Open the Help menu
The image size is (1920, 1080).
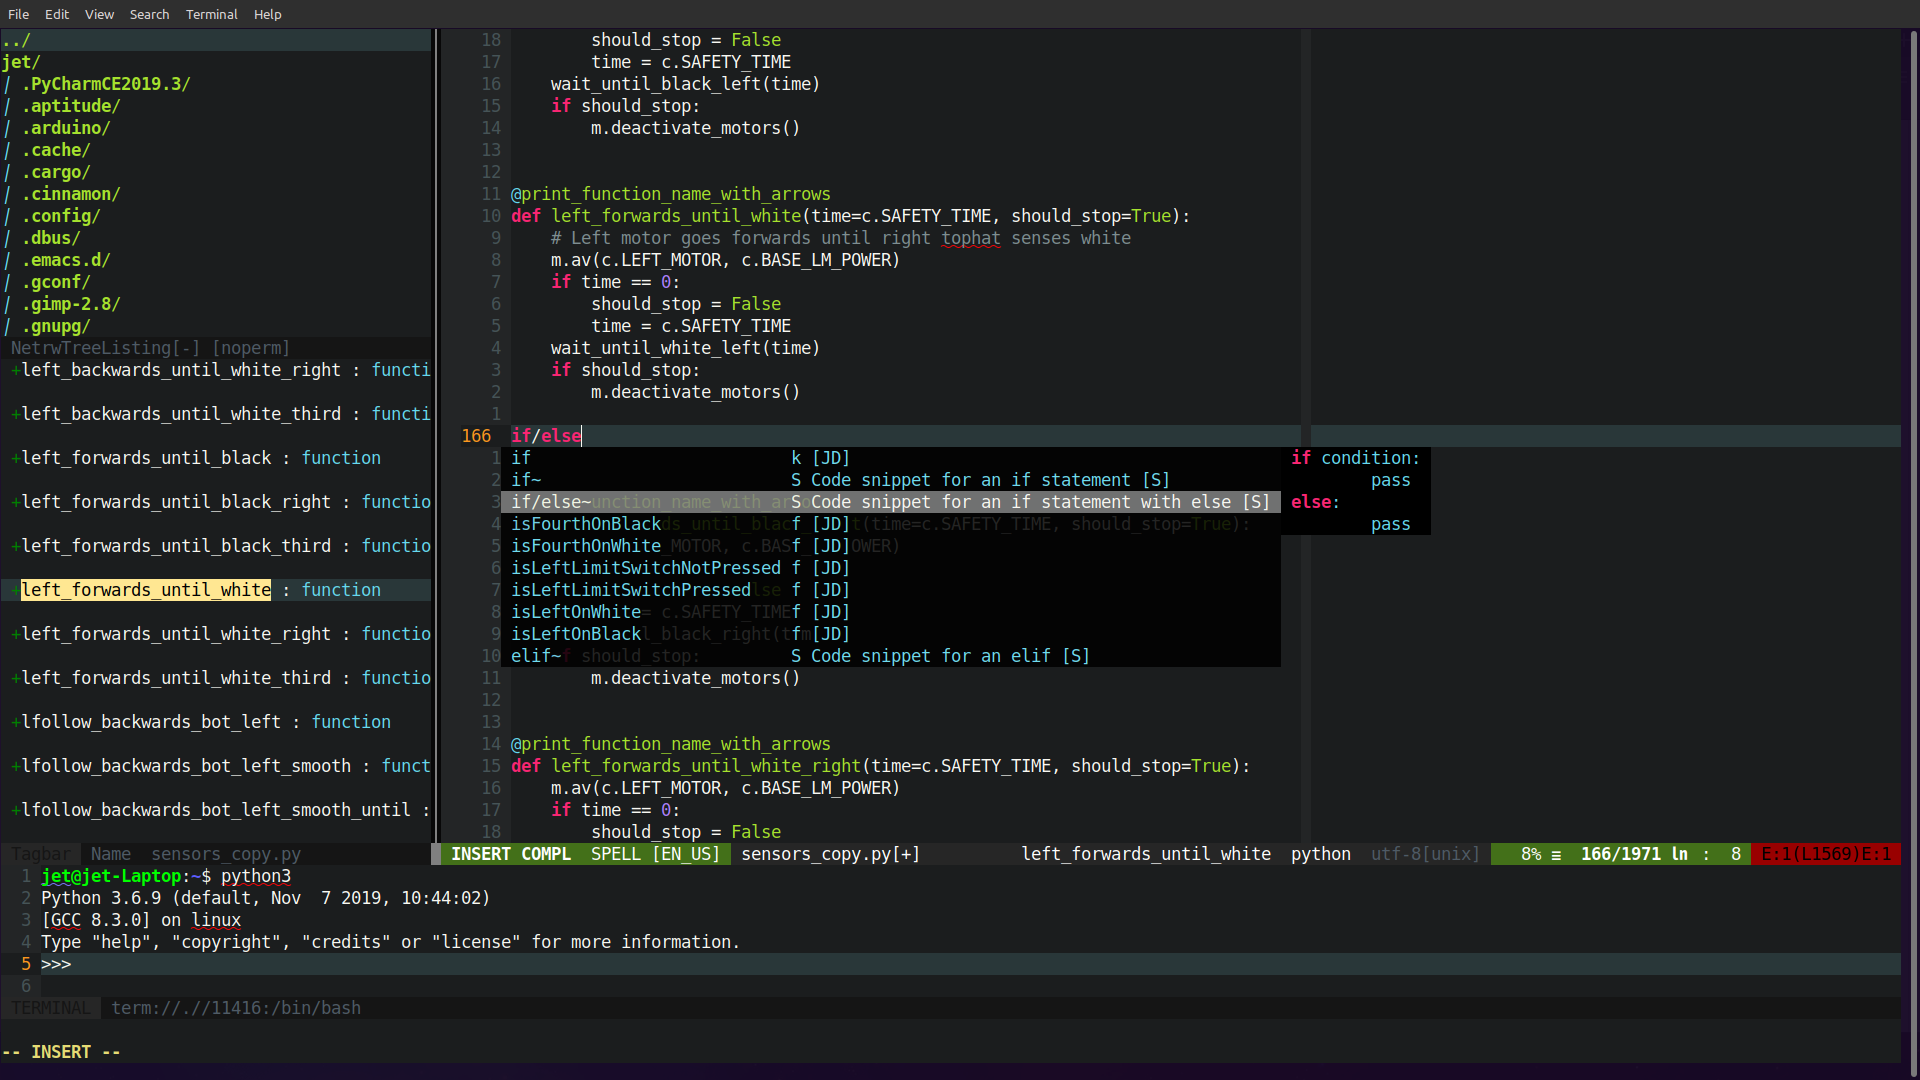click(x=267, y=14)
